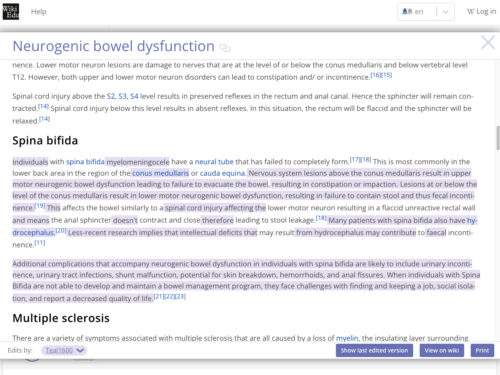
Task: Open citation [19] reference
Action: pos(40,206)
